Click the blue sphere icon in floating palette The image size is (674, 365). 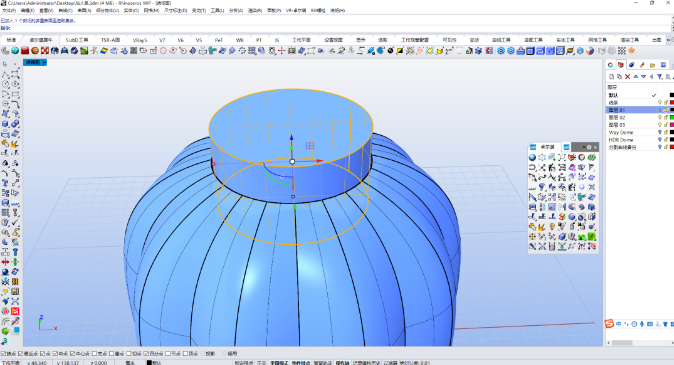532,157
